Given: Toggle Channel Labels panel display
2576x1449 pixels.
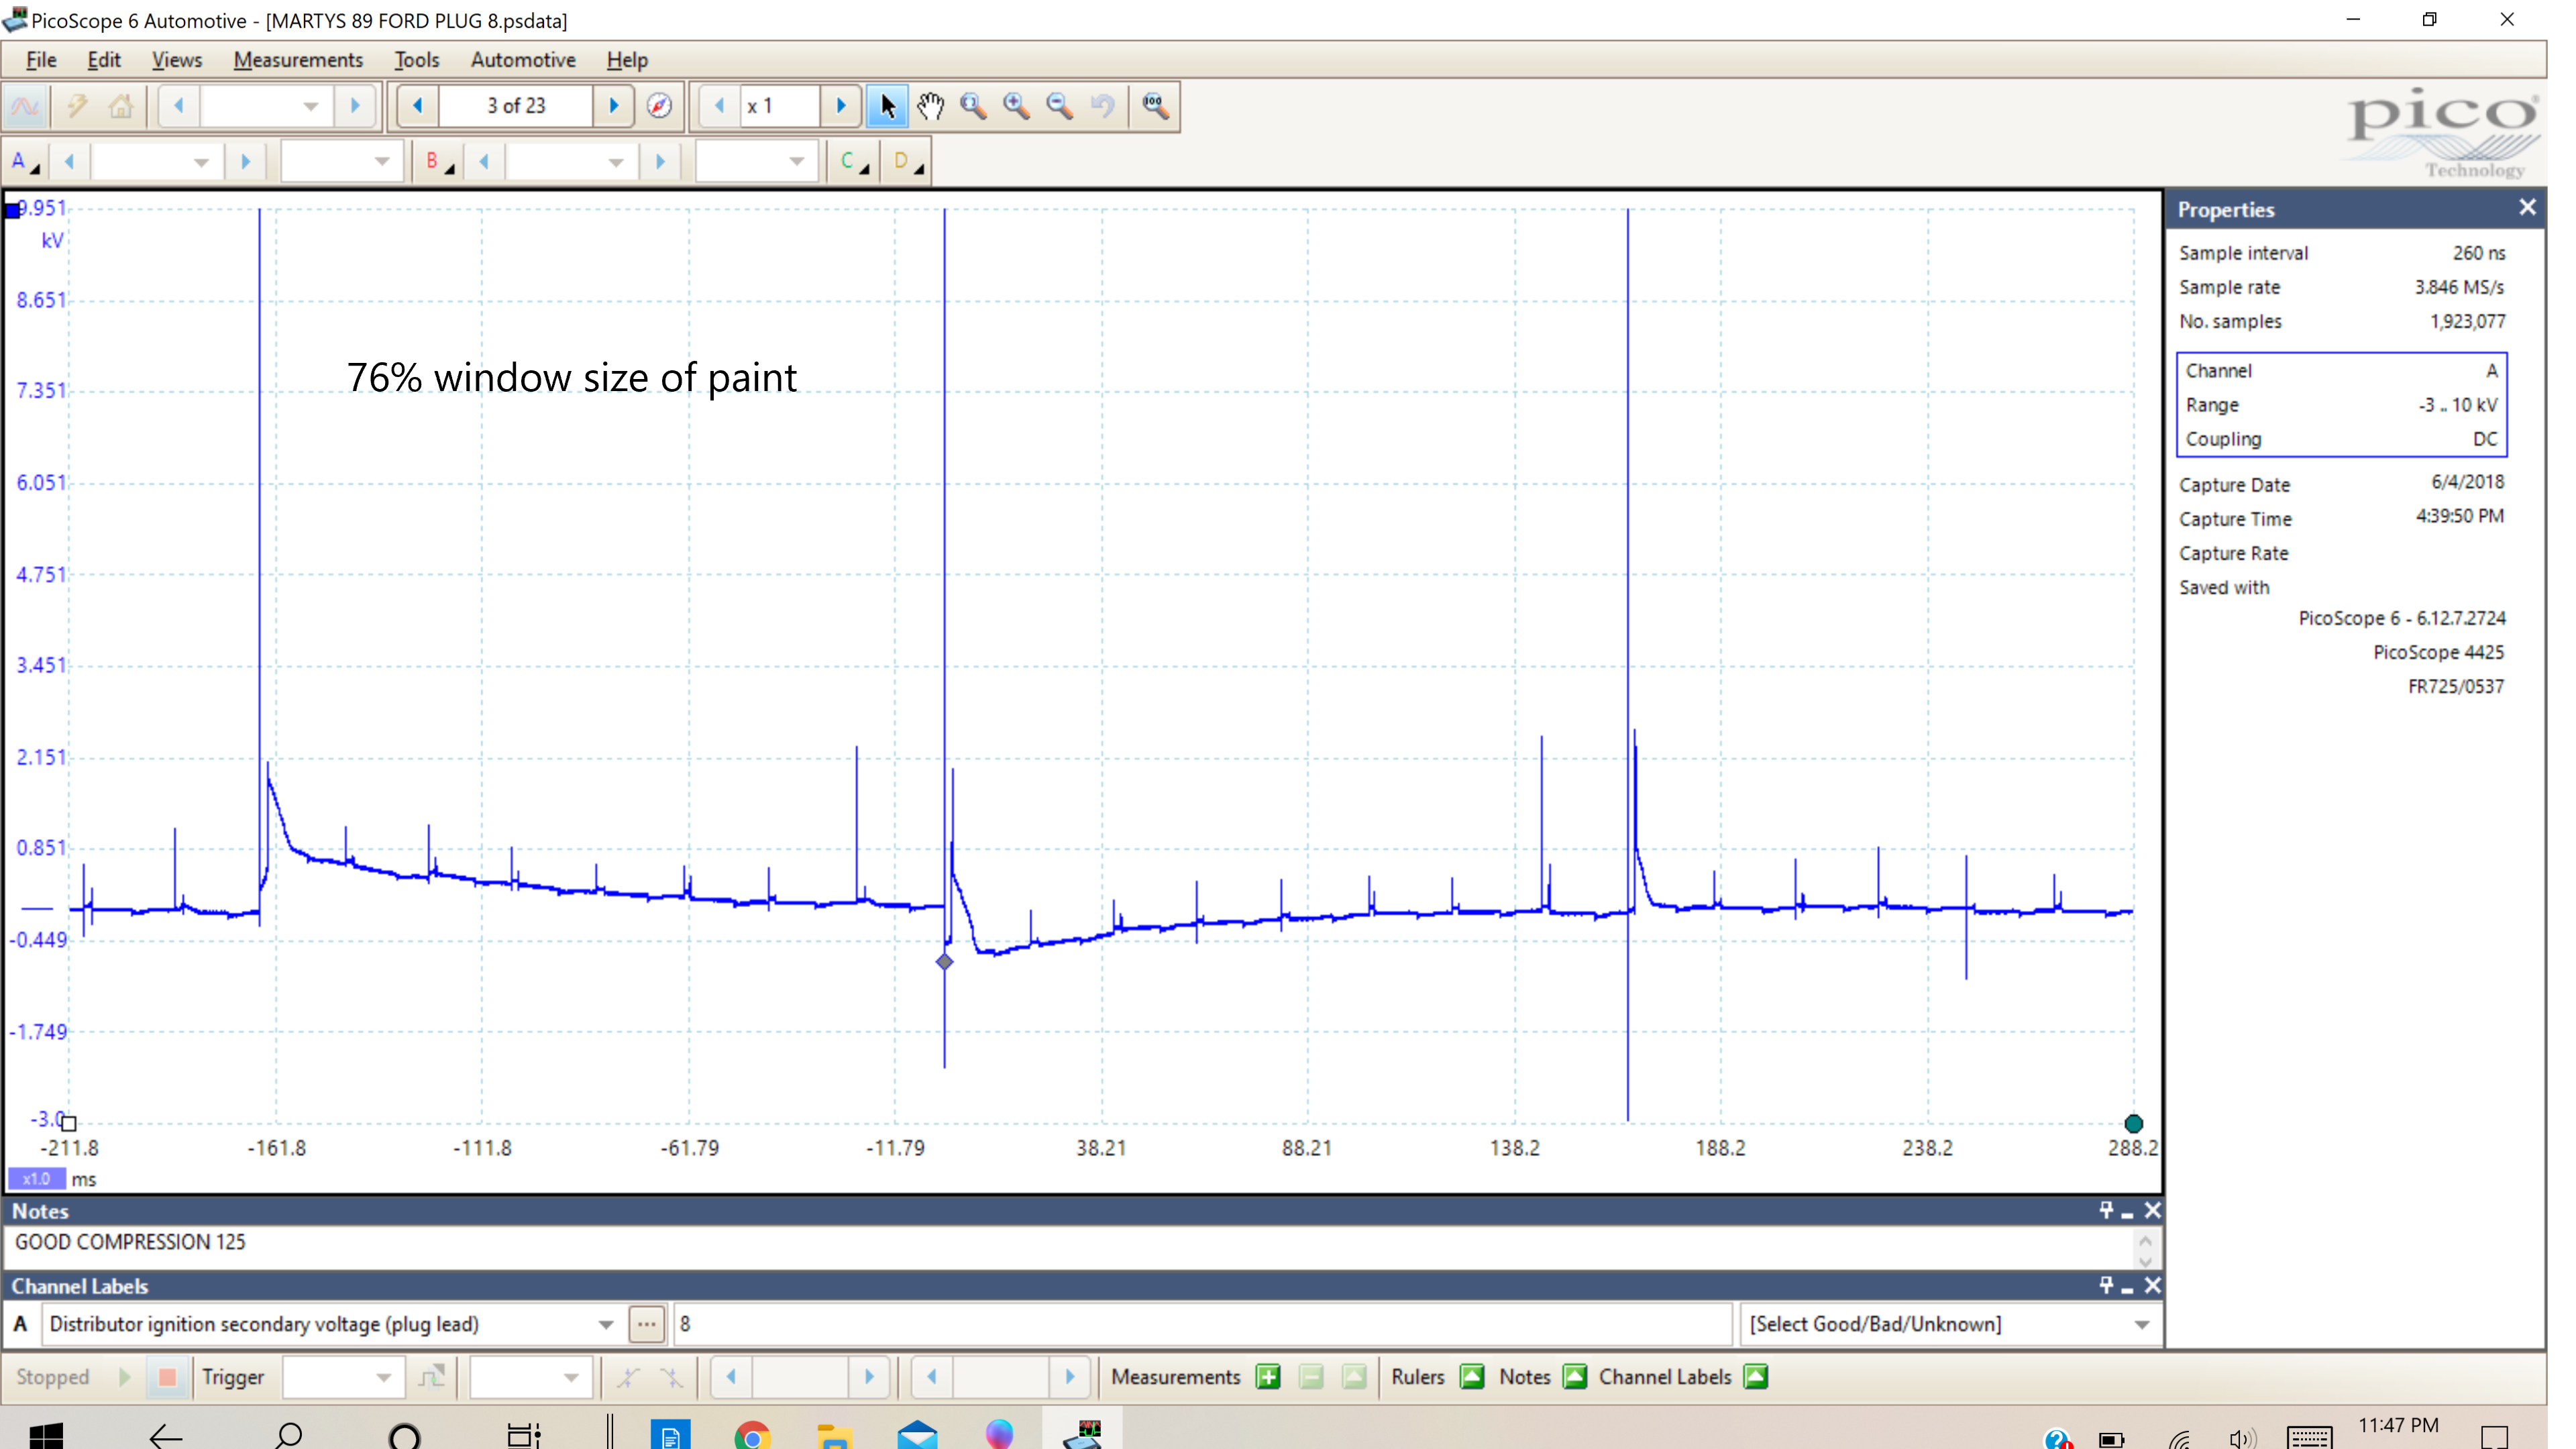Looking at the screenshot, I should click(1756, 1378).
